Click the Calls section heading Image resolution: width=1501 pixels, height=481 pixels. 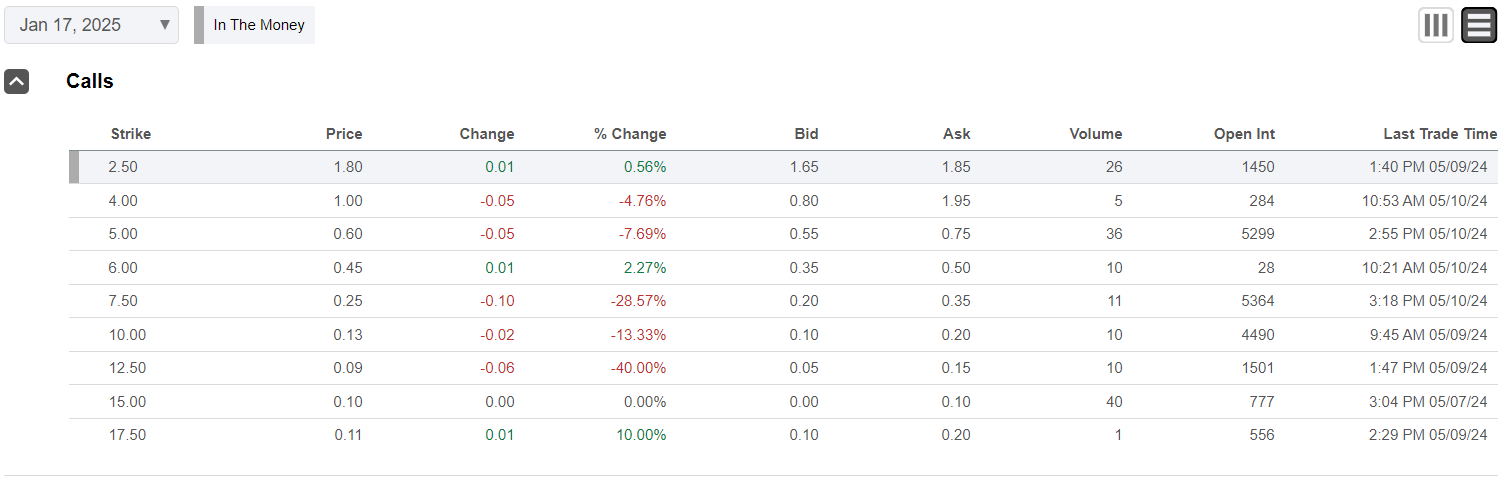tap(90, 82)
